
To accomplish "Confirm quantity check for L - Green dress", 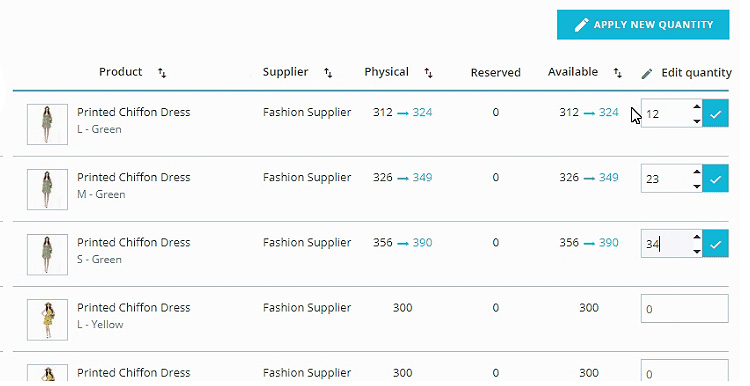I will click(x=716, y=113).
